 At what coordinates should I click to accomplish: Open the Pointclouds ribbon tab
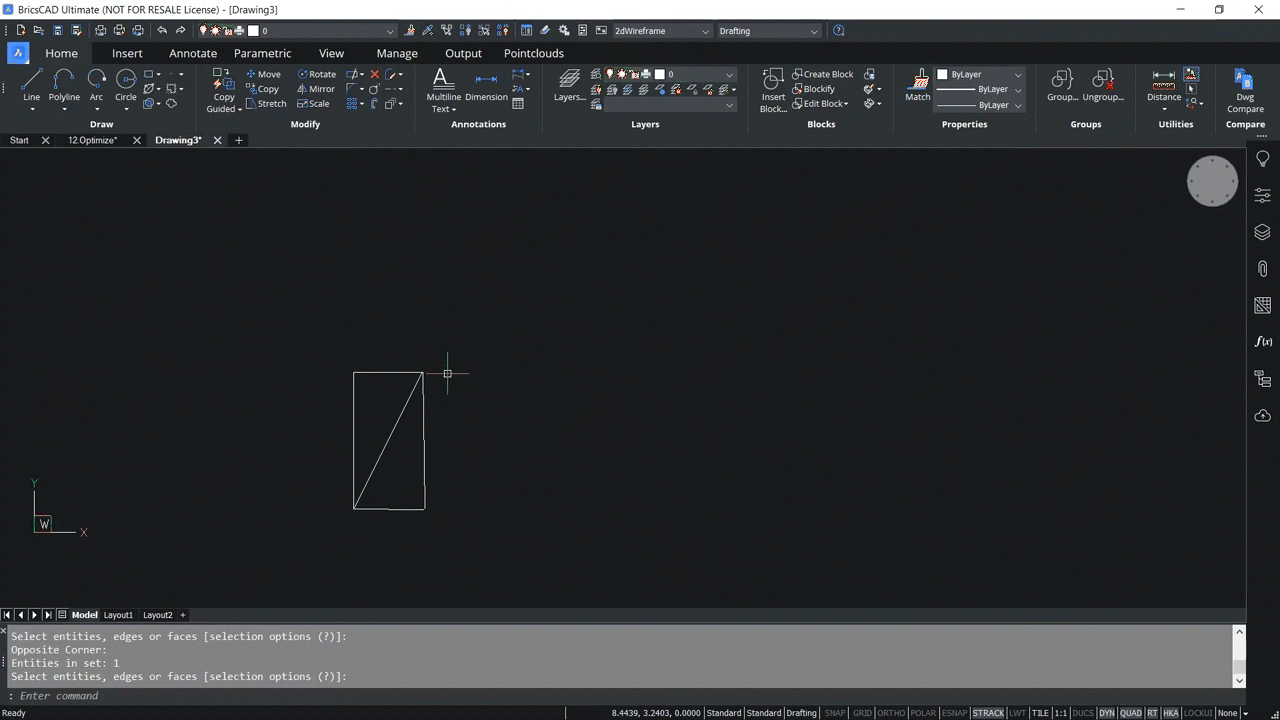pos(534,53)
